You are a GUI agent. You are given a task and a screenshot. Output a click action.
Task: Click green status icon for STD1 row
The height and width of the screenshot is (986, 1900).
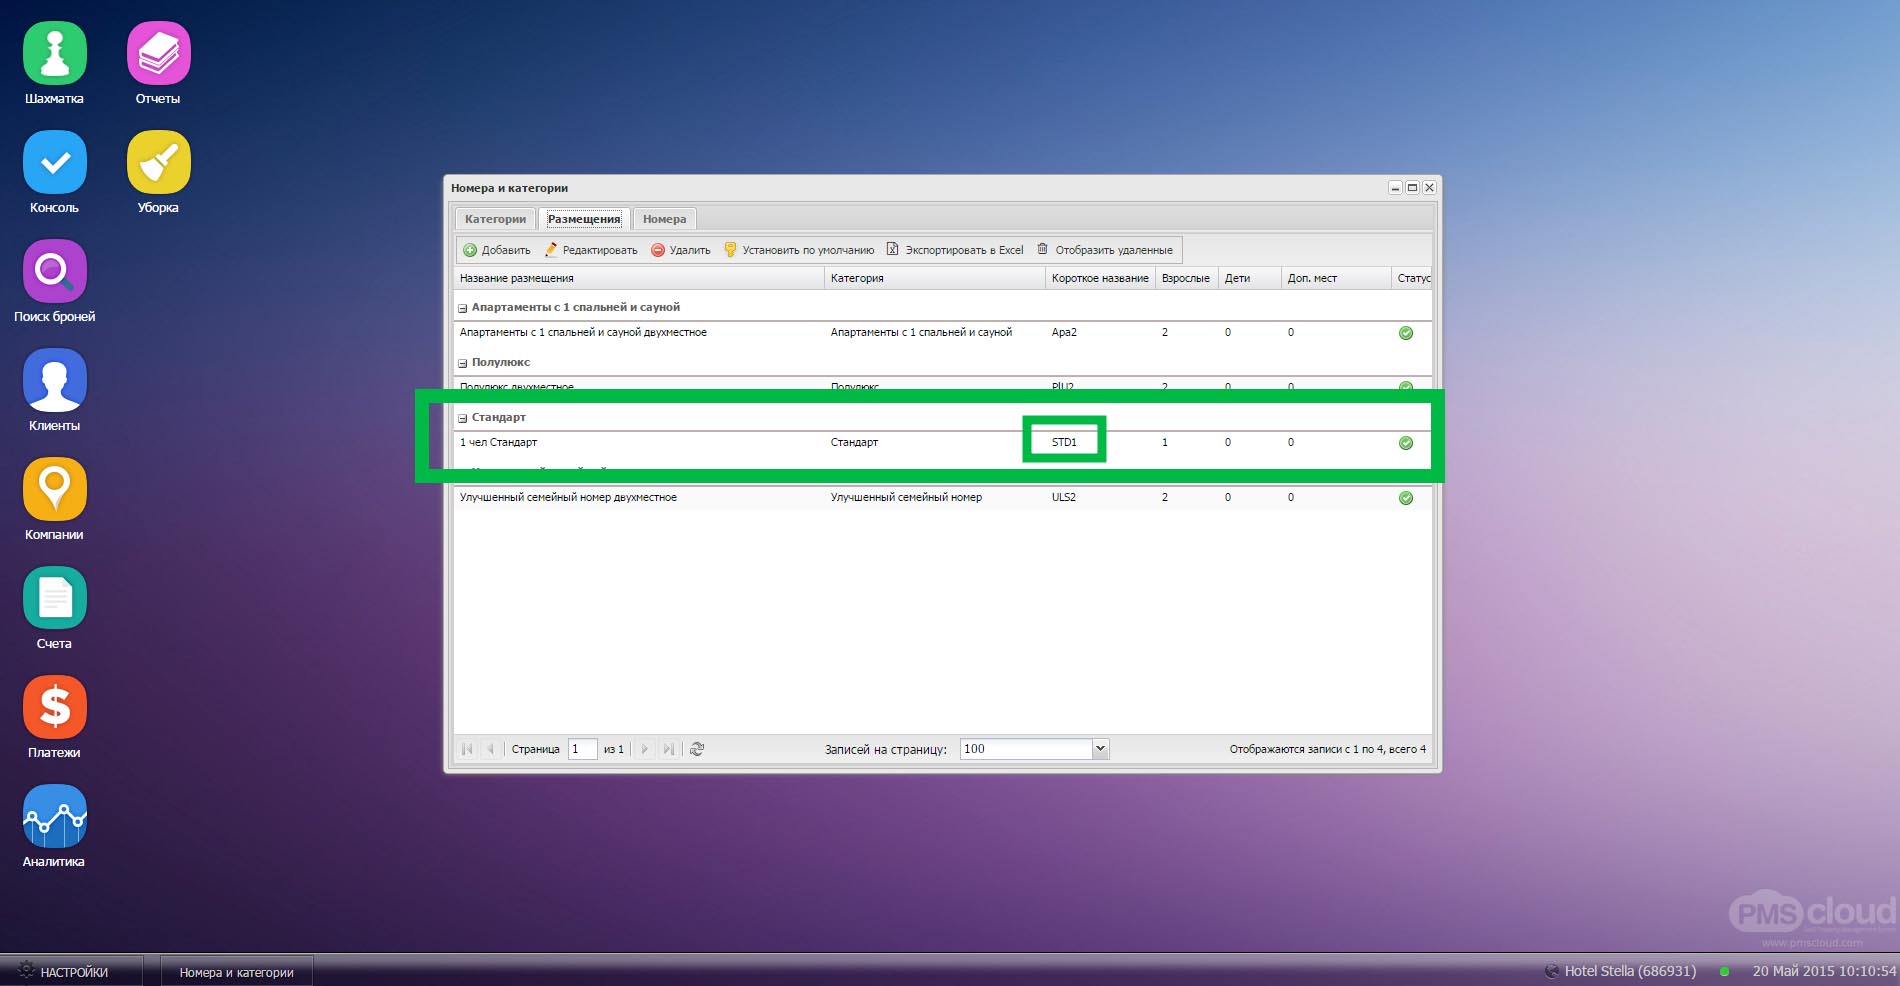(x=1406, y=443)
